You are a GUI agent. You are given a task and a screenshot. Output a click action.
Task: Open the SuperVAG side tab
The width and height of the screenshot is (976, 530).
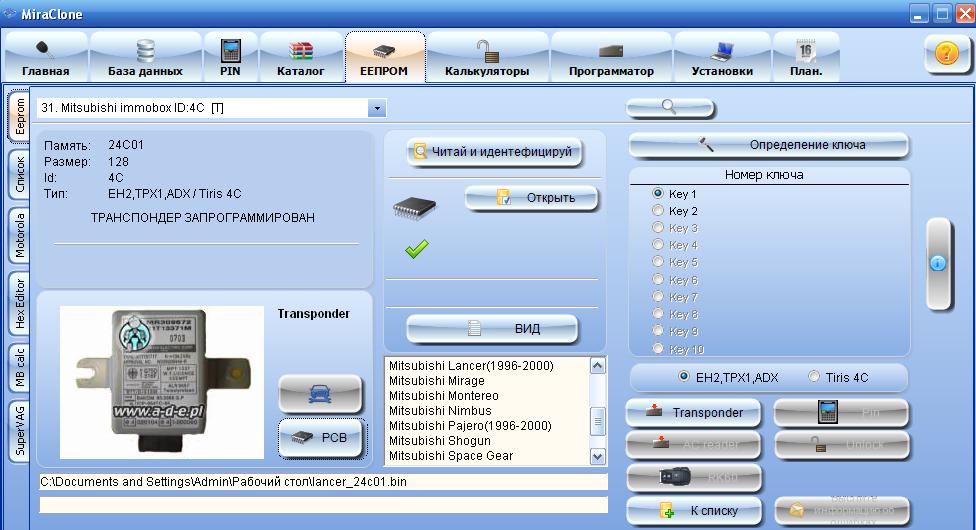[19, 430]
